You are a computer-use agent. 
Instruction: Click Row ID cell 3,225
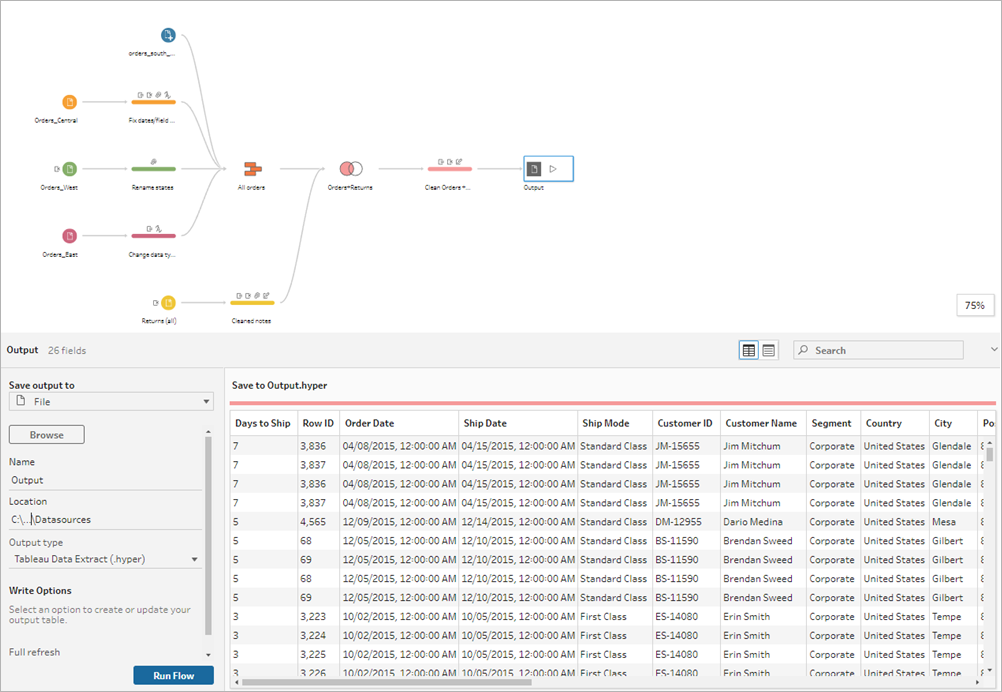click(318, 654)
